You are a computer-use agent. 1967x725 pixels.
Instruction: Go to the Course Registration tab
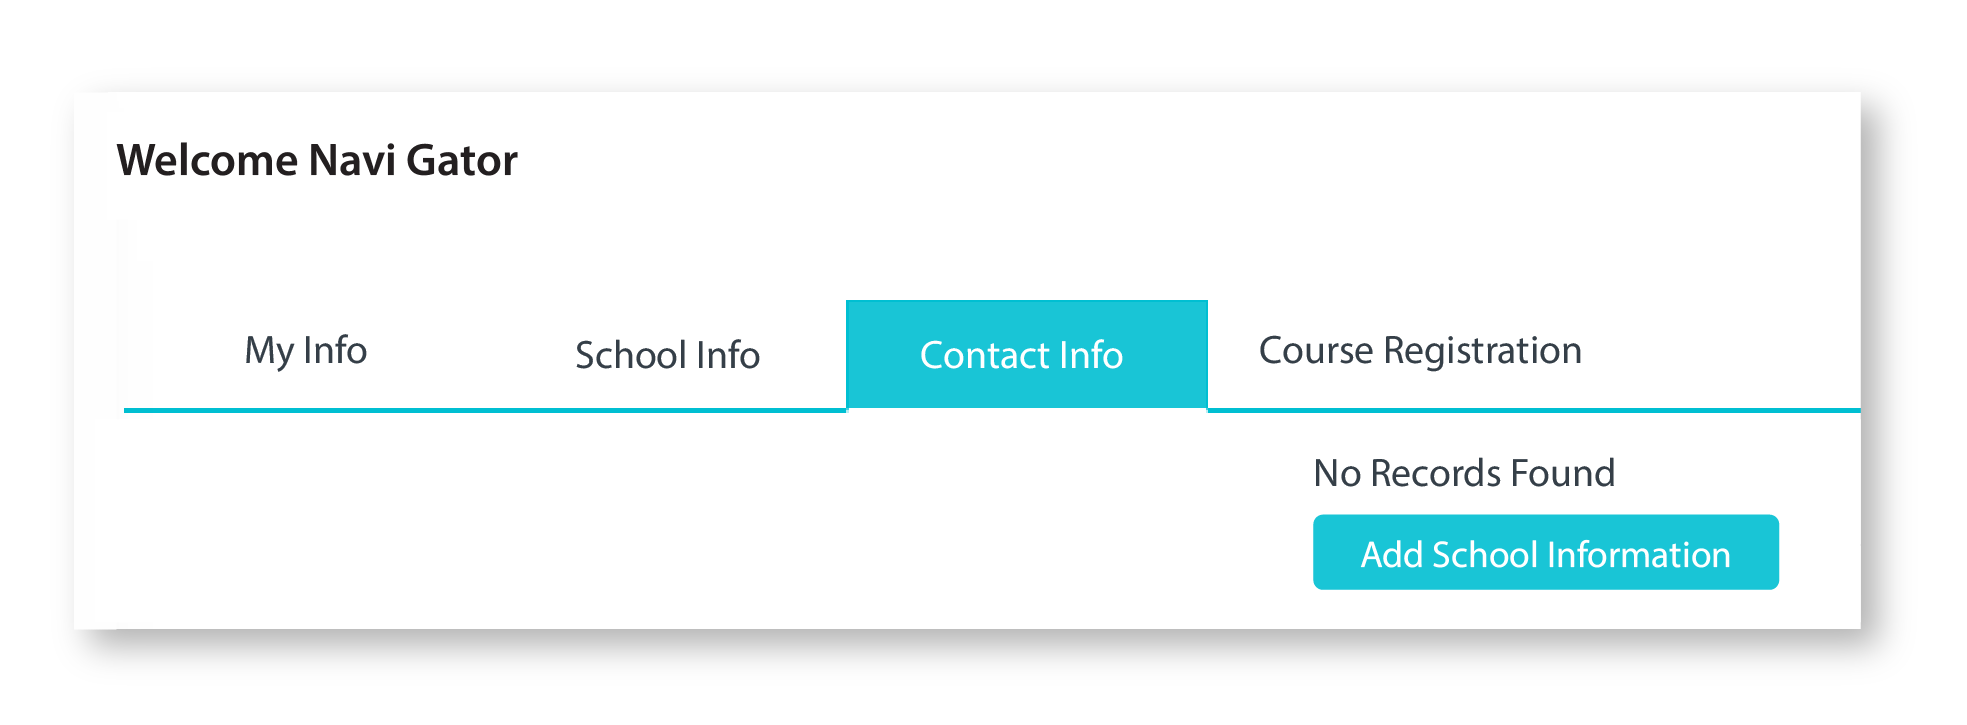coord(1420,351)
